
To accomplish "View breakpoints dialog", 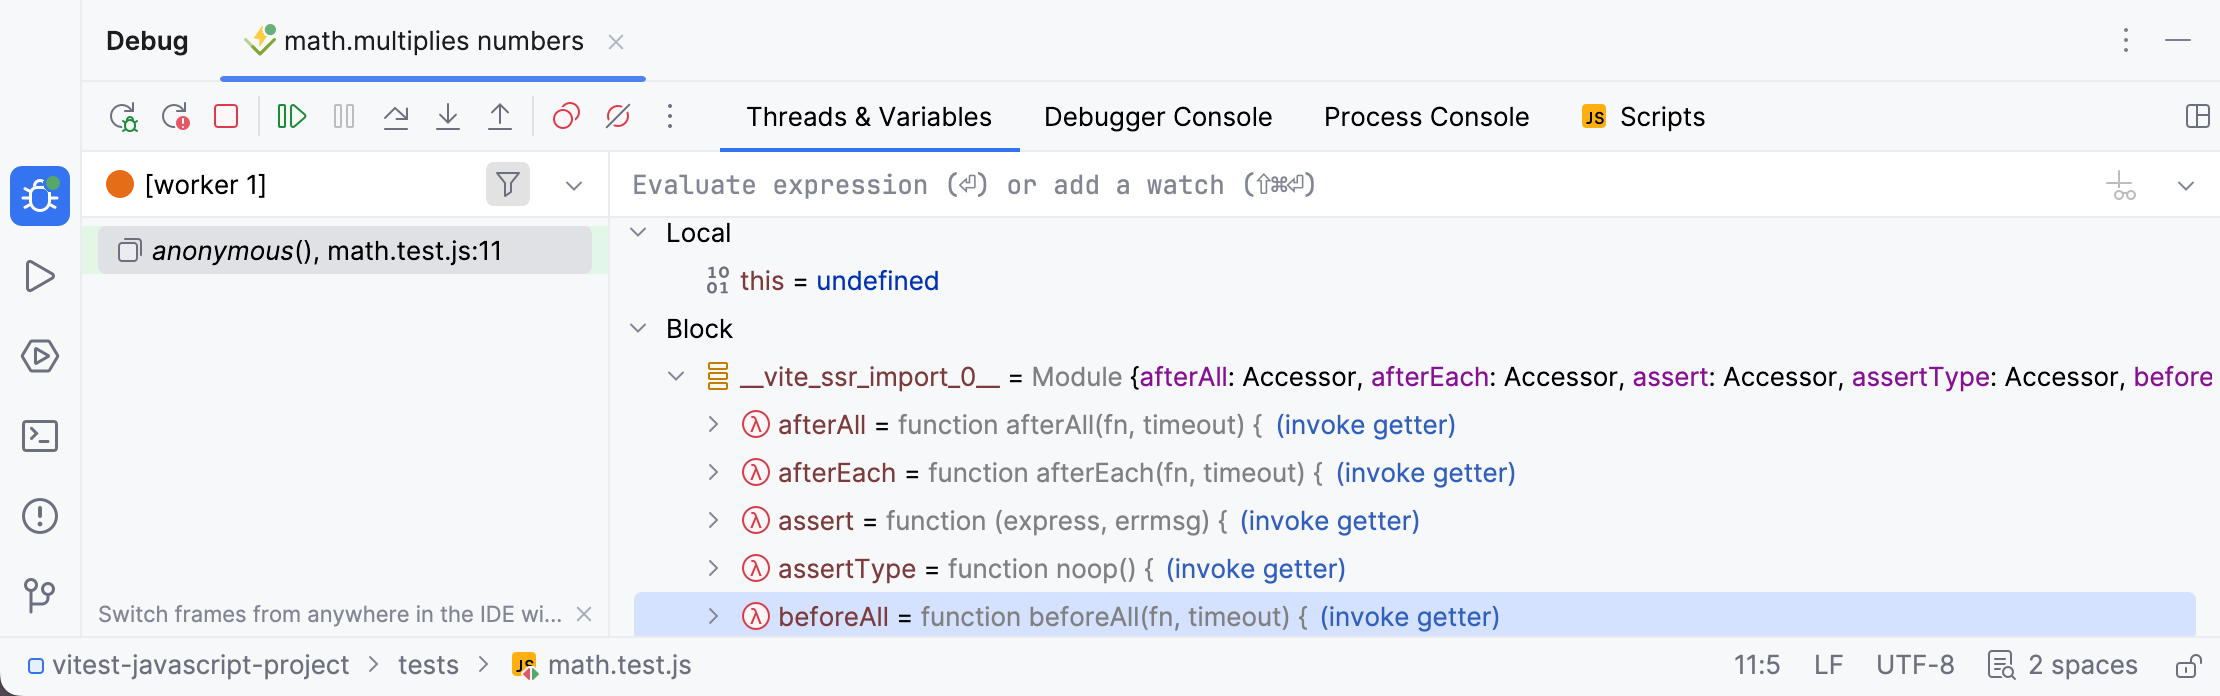I will point(566,116).
